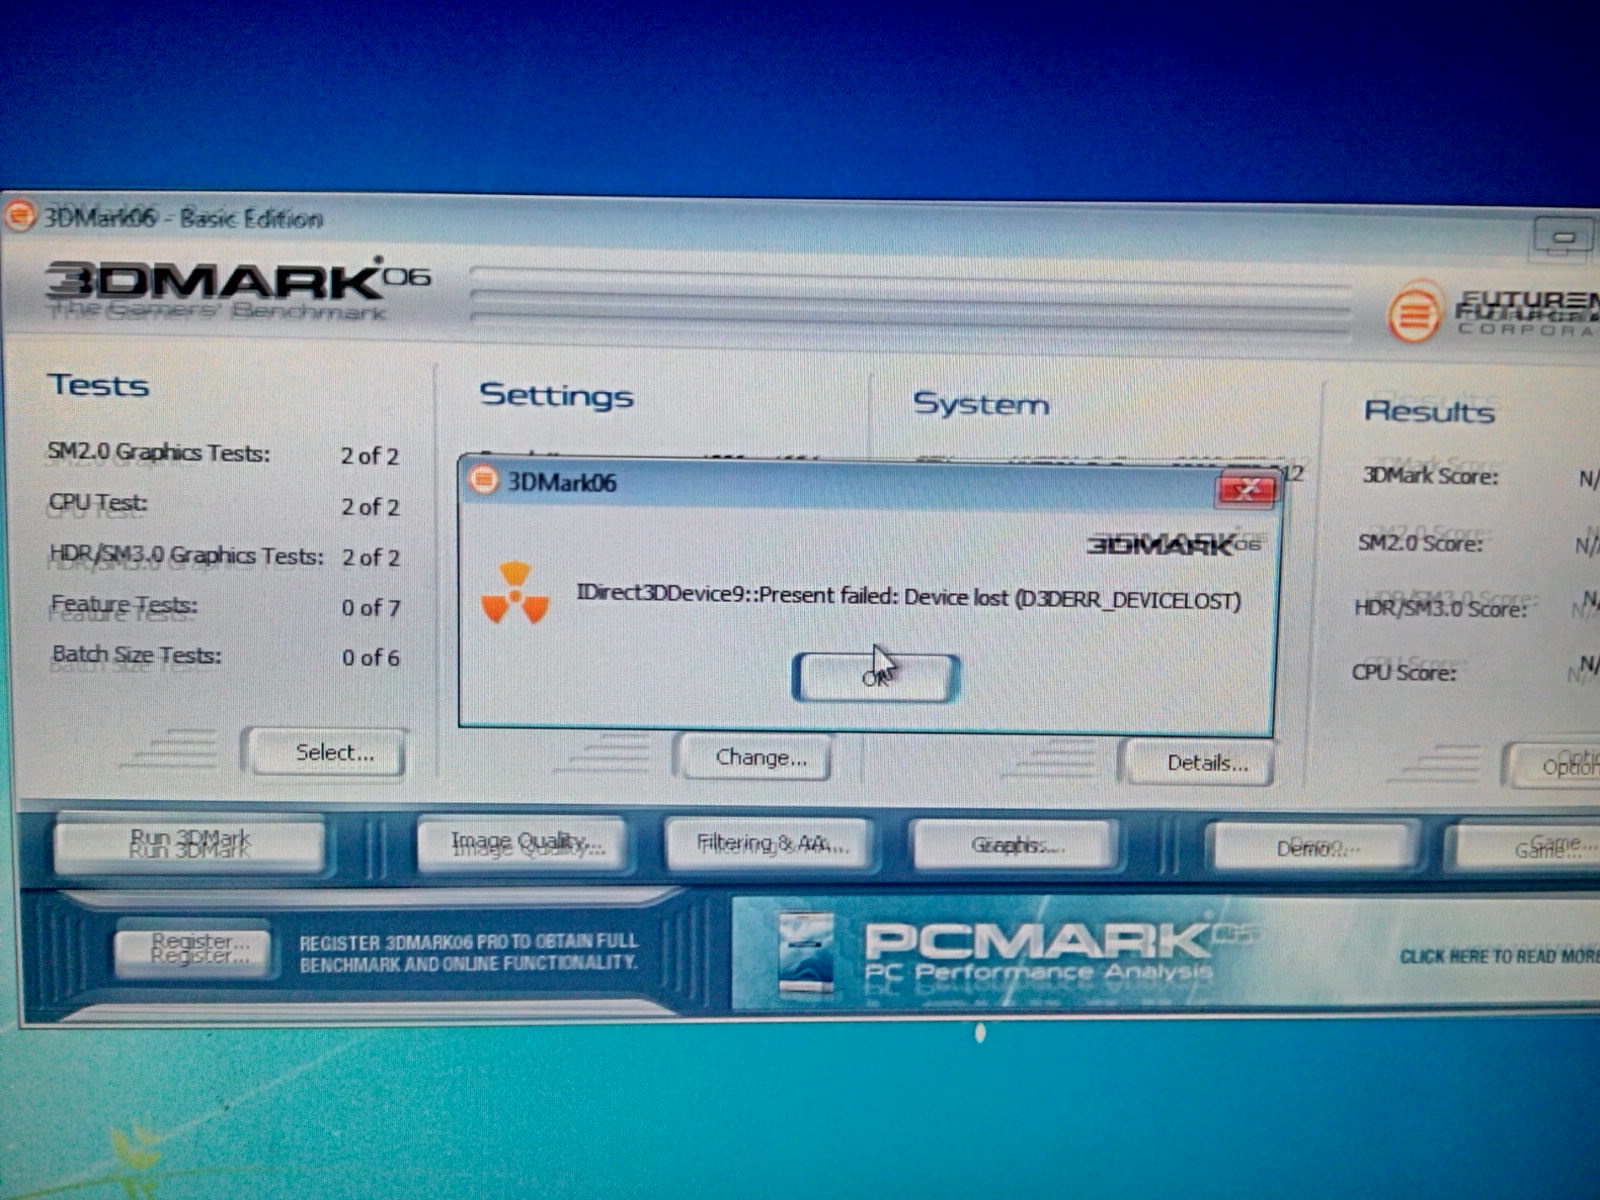
Task: Open Filtering & AA... settings
Action: (x=769, y=844)
